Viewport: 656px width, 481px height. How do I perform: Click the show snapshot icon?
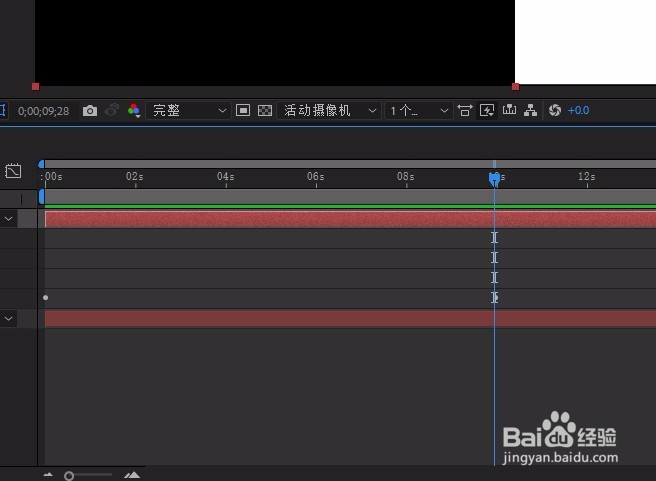click(x=112, y=110)
